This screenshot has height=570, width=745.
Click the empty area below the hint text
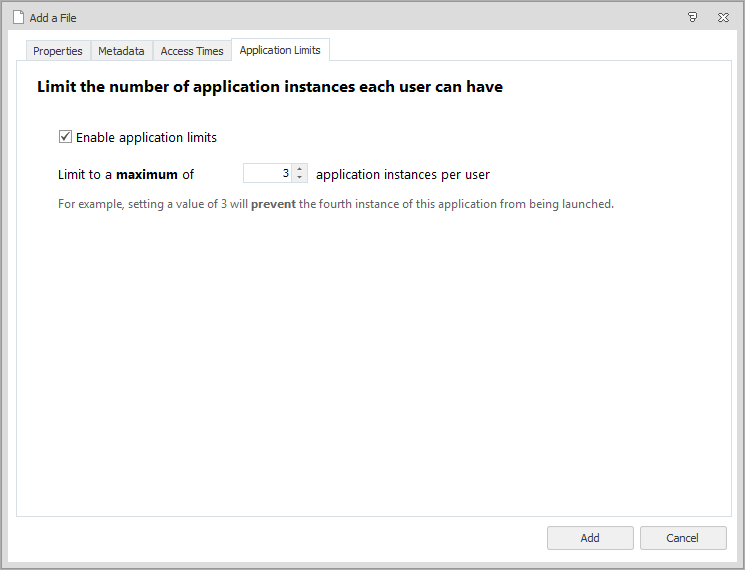coord(372,360)
